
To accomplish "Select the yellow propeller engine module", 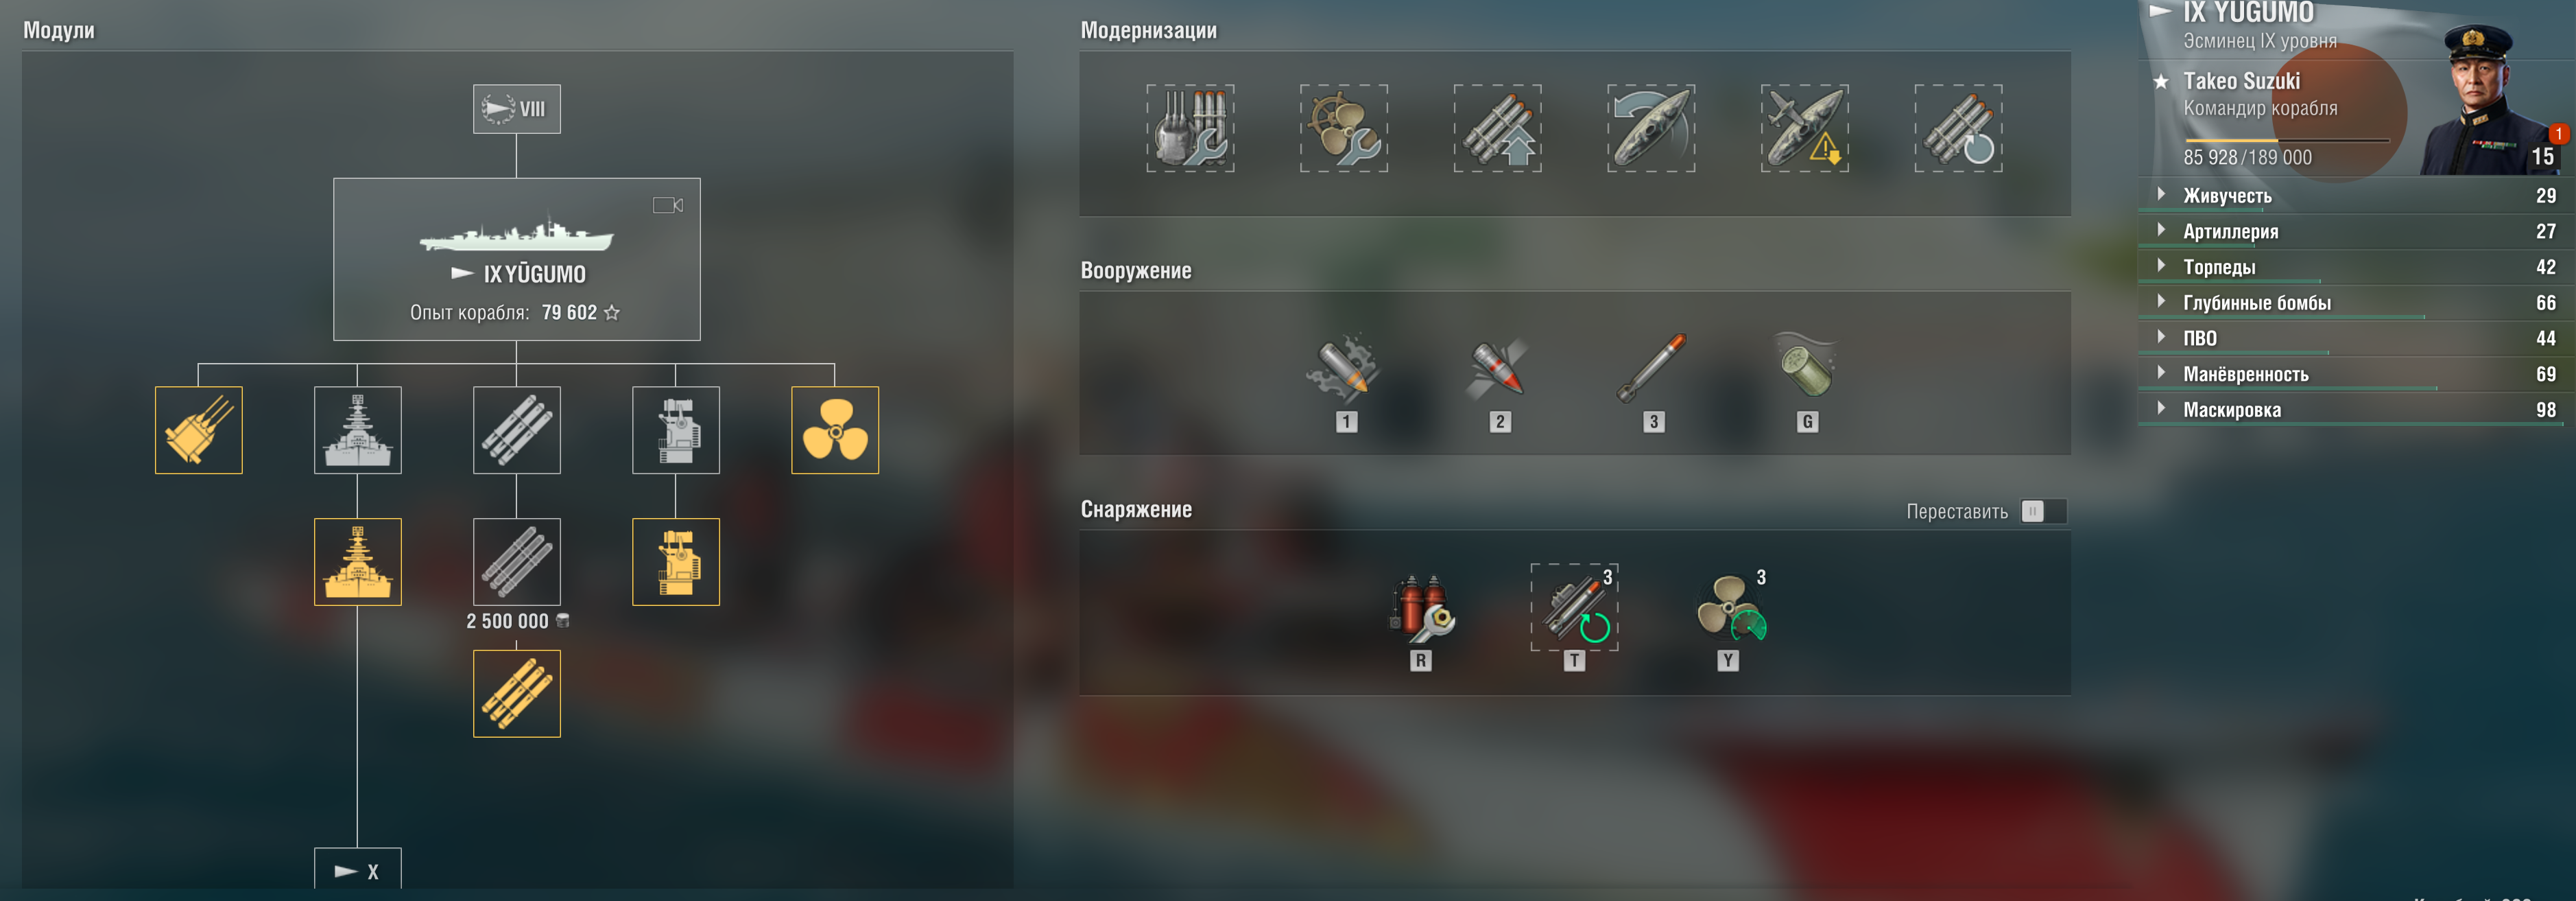I will [835, 430].
